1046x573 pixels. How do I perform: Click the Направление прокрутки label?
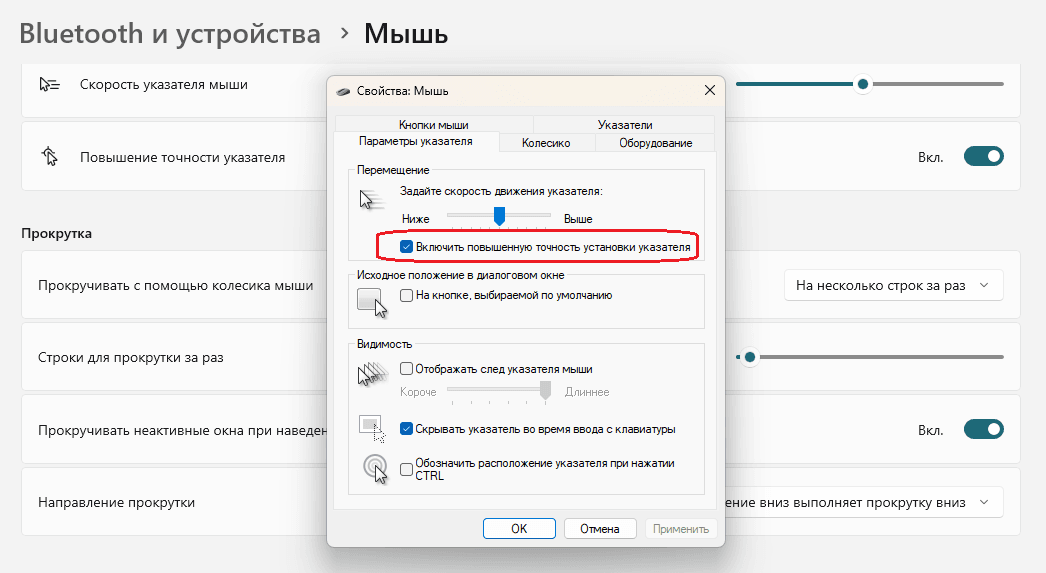click(x=117, y=502)
